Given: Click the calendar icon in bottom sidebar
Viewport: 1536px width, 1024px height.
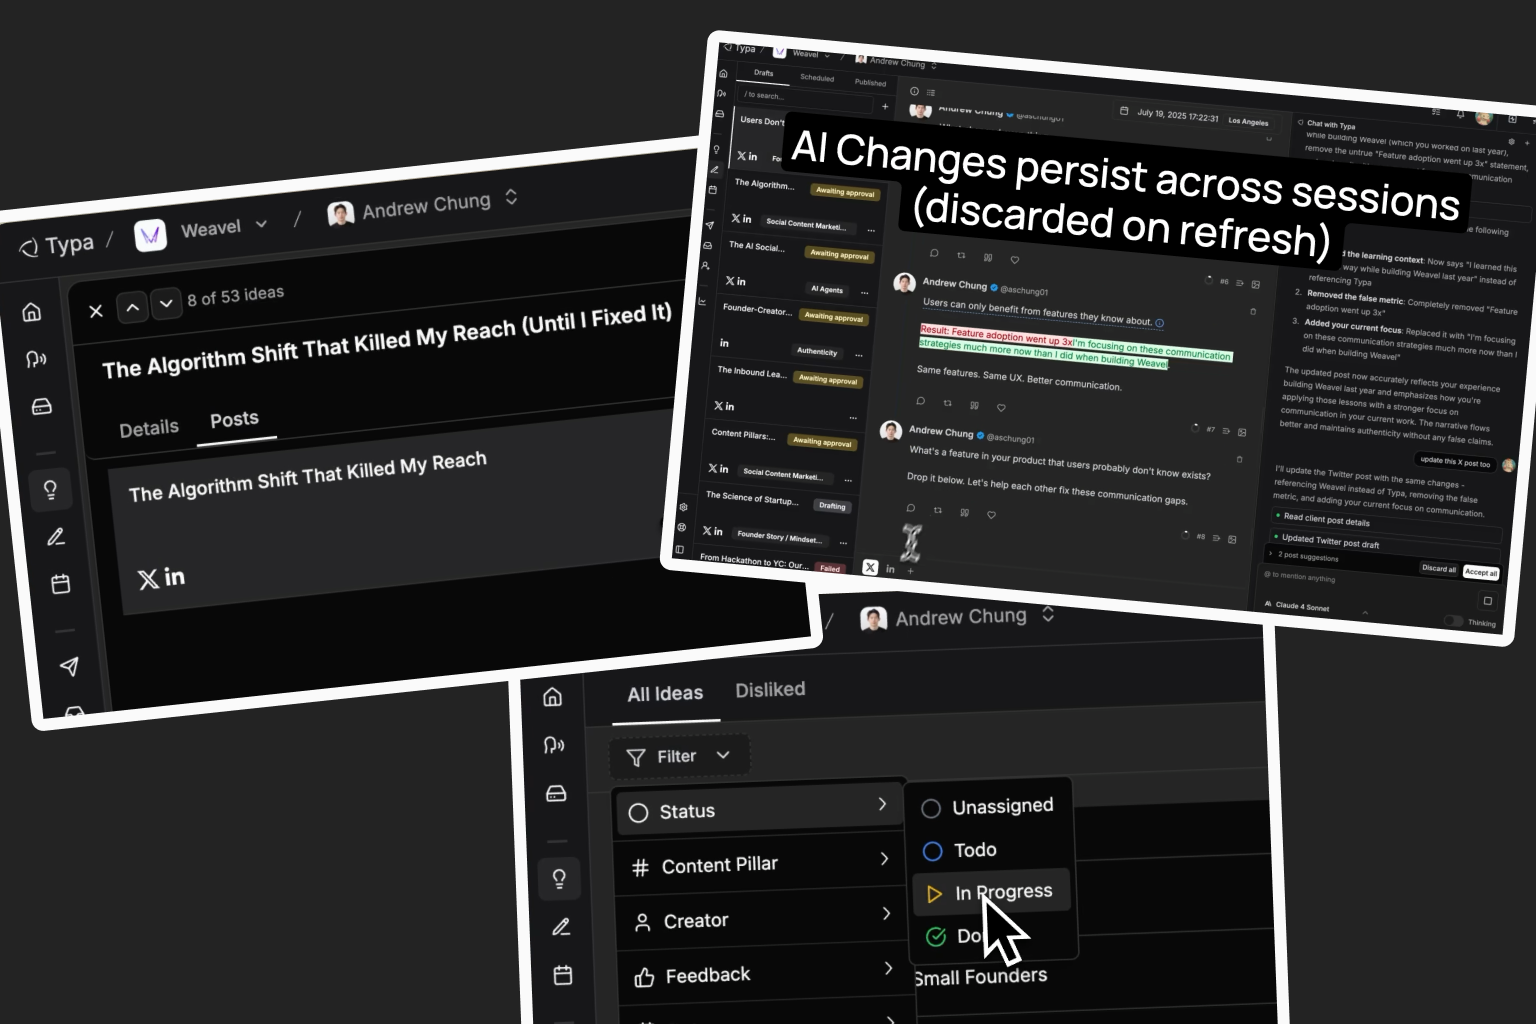Looking at the screenshot, I should pyautogui.click(x=563, y=975).
